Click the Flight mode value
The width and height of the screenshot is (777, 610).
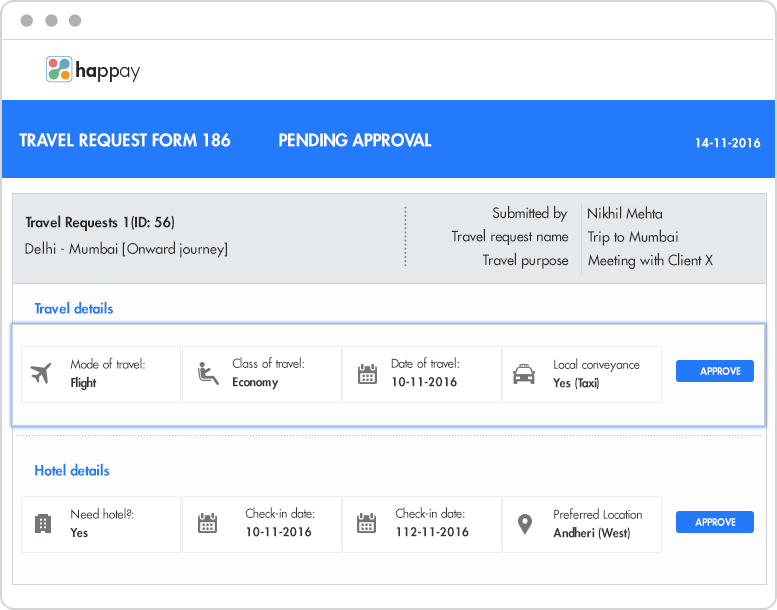click(x=83, y=383)
